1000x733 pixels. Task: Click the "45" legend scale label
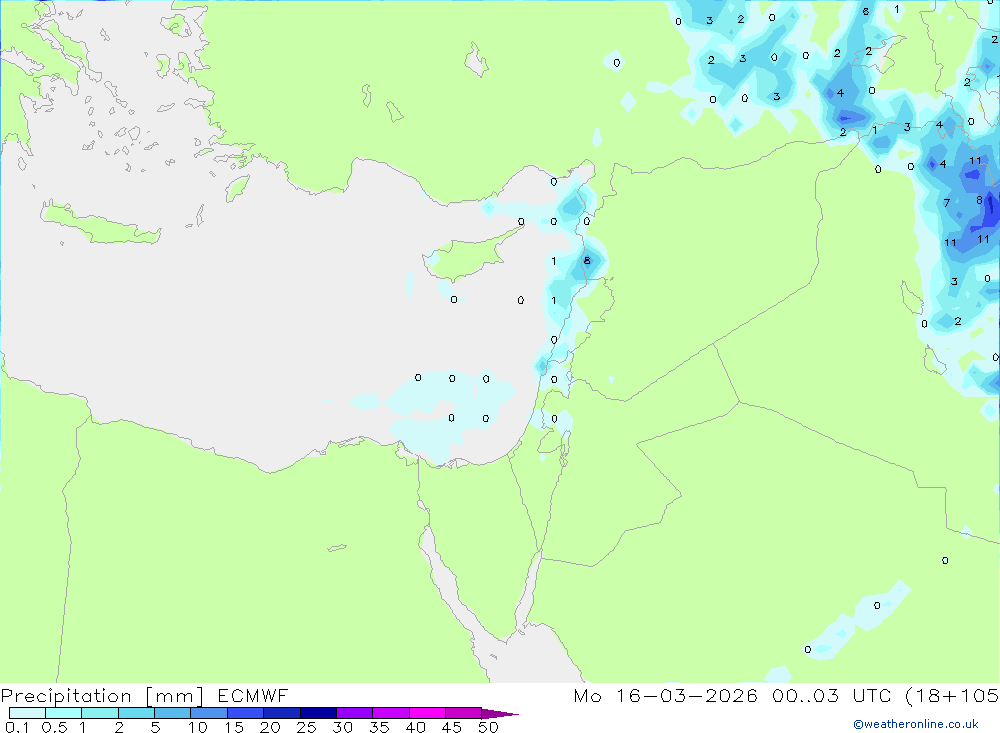452,727
